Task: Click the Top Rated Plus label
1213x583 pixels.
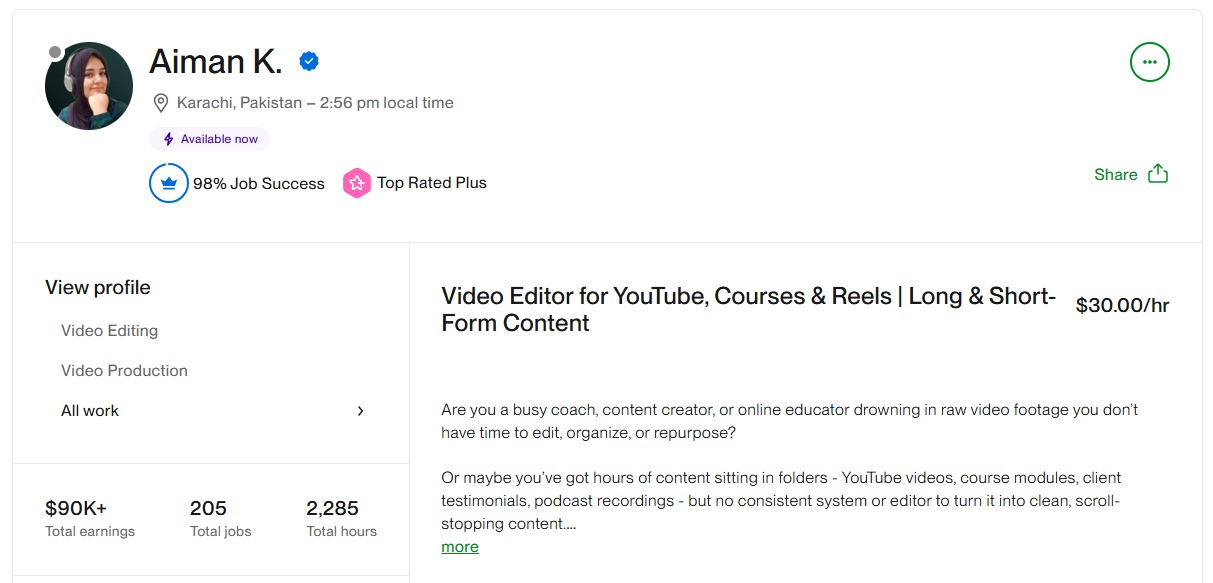Action: click(432, 183)
